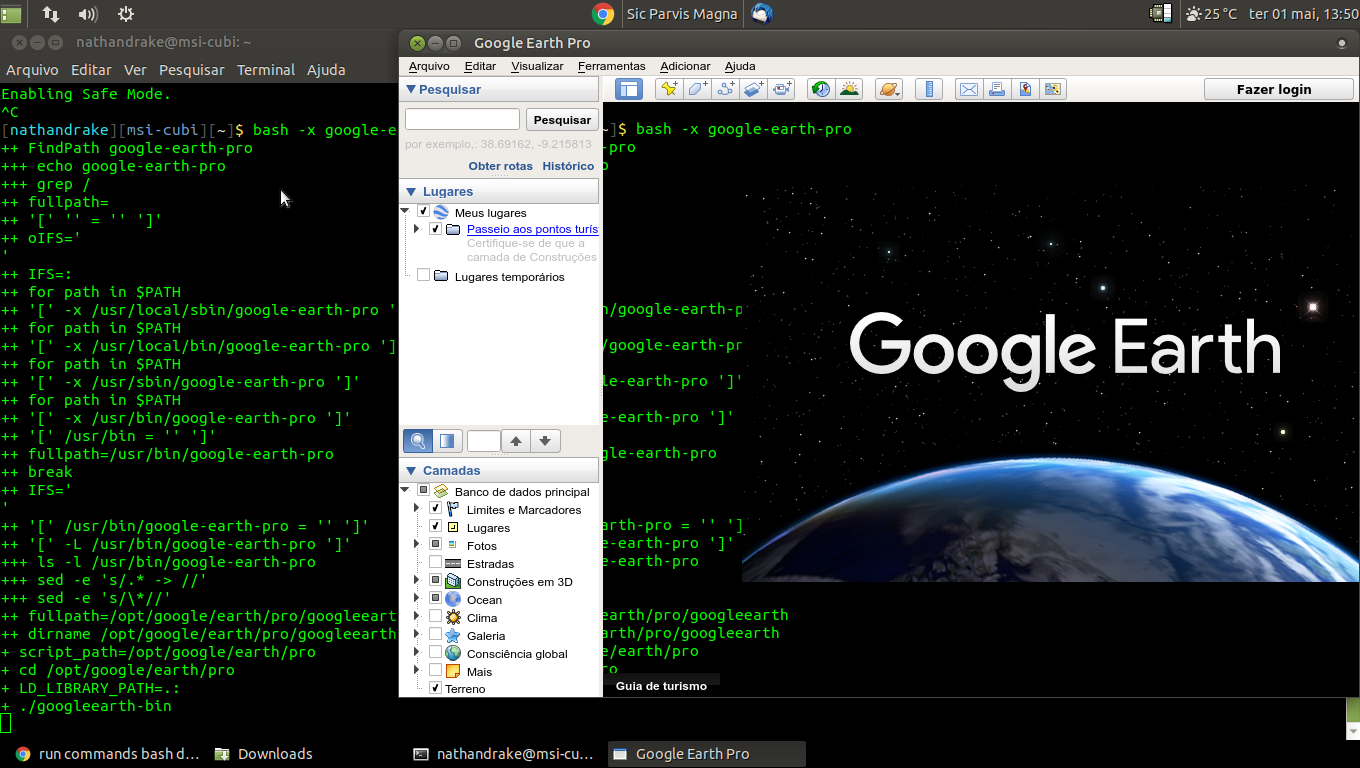
Task: Enable the Estradas layer checkbox
Action: 435,563
